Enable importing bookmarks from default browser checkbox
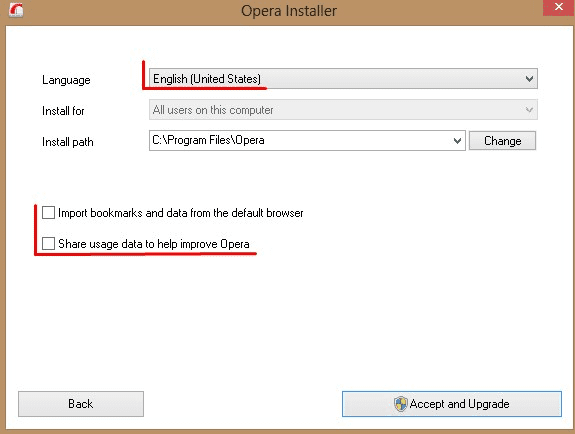575x434 pixels. (x=48, y=212)
